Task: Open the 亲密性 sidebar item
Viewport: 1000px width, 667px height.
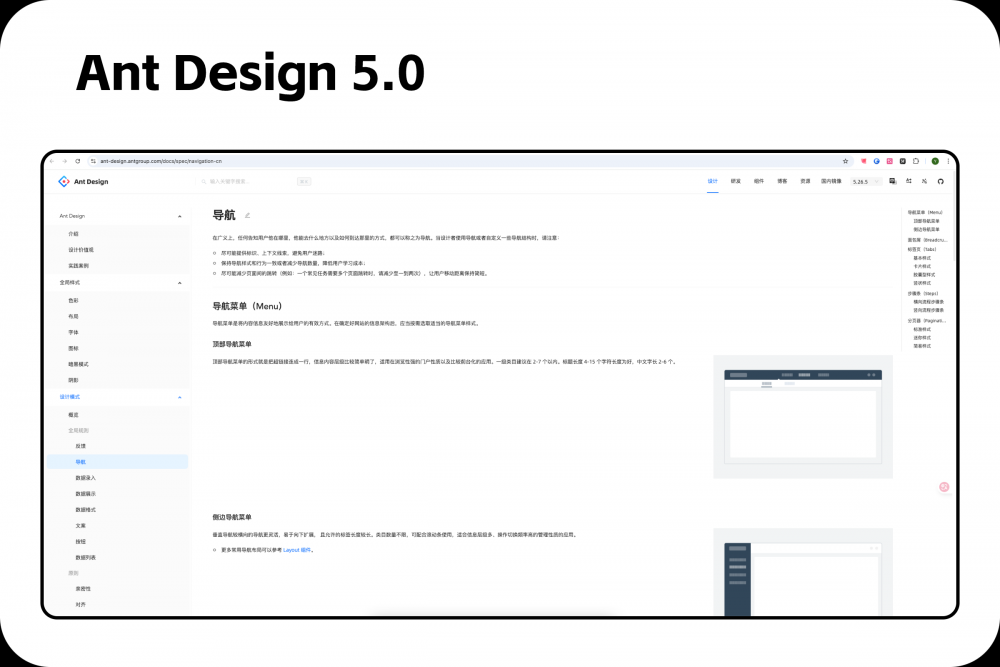Action: 83,589
